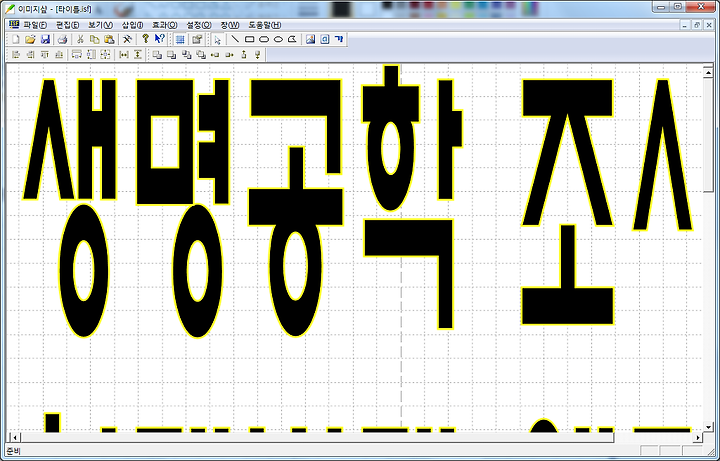Open the 설정(O) menu

click(x=199, y=25)
